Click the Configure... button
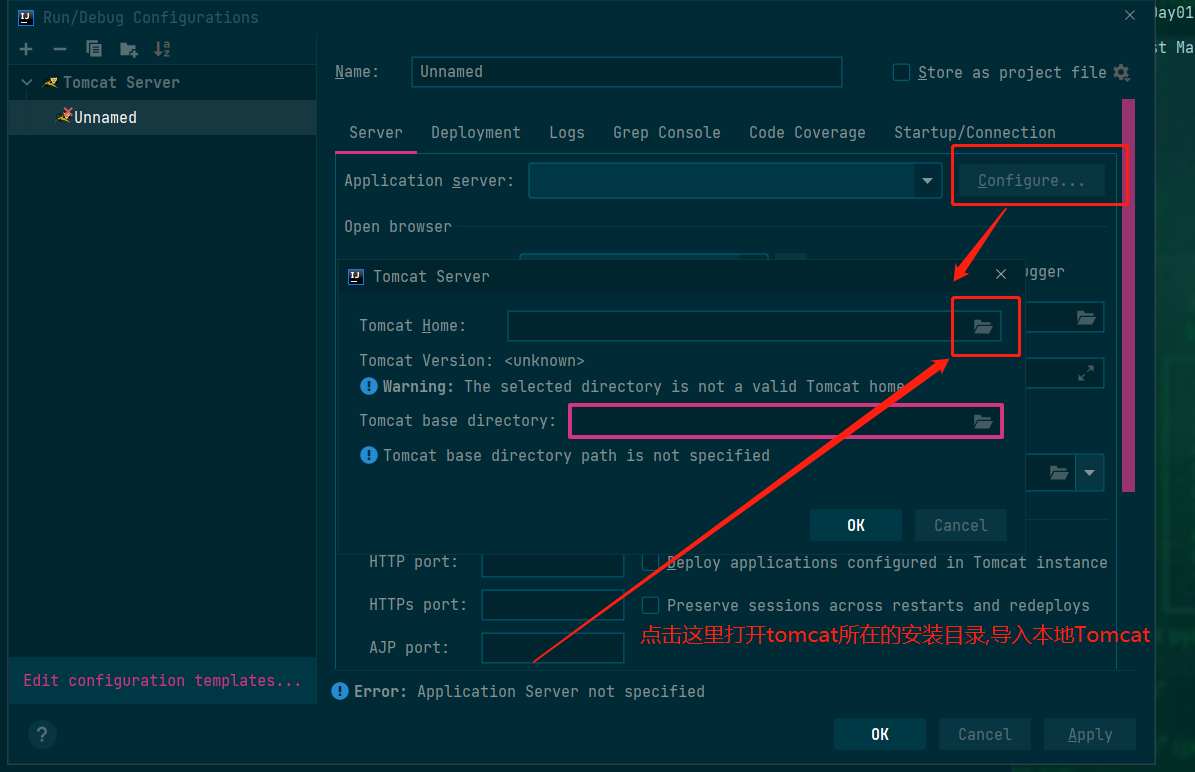This screenshot has width=1195, height=772. pos(1031,181)
